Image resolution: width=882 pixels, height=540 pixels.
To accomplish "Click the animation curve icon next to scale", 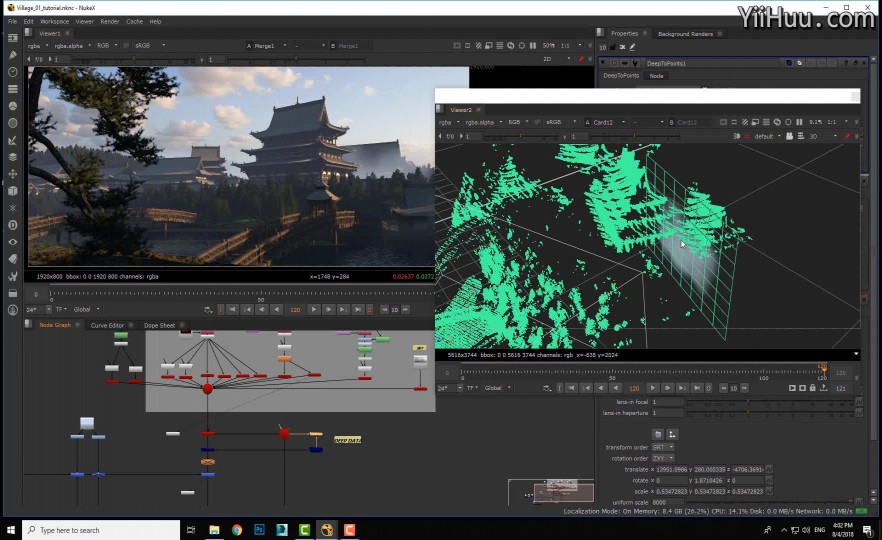I will pos(769,491).
